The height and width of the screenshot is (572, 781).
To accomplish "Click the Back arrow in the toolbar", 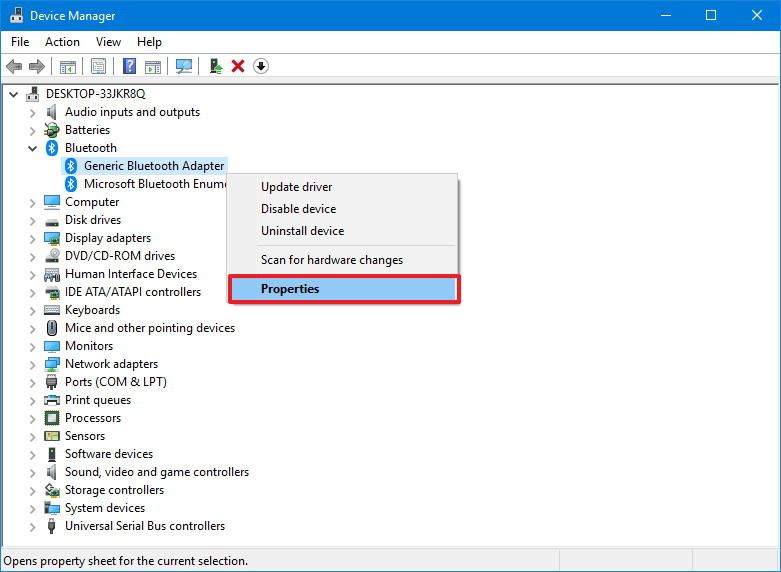I will (14, 66).
